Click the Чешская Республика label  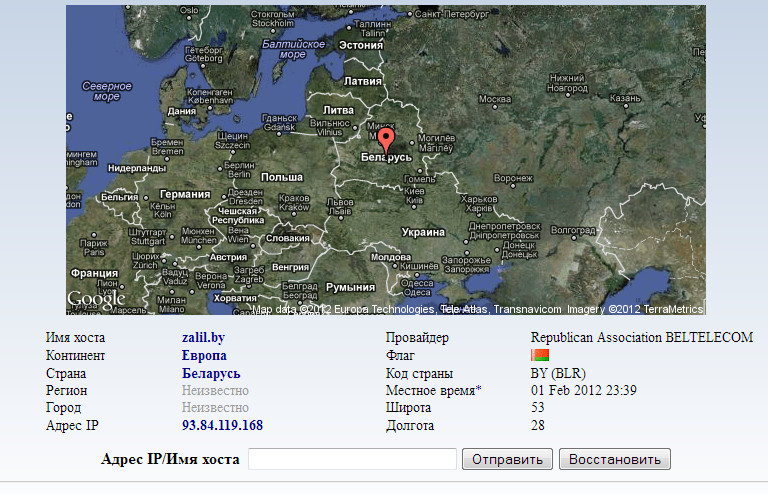click(238, 215)
